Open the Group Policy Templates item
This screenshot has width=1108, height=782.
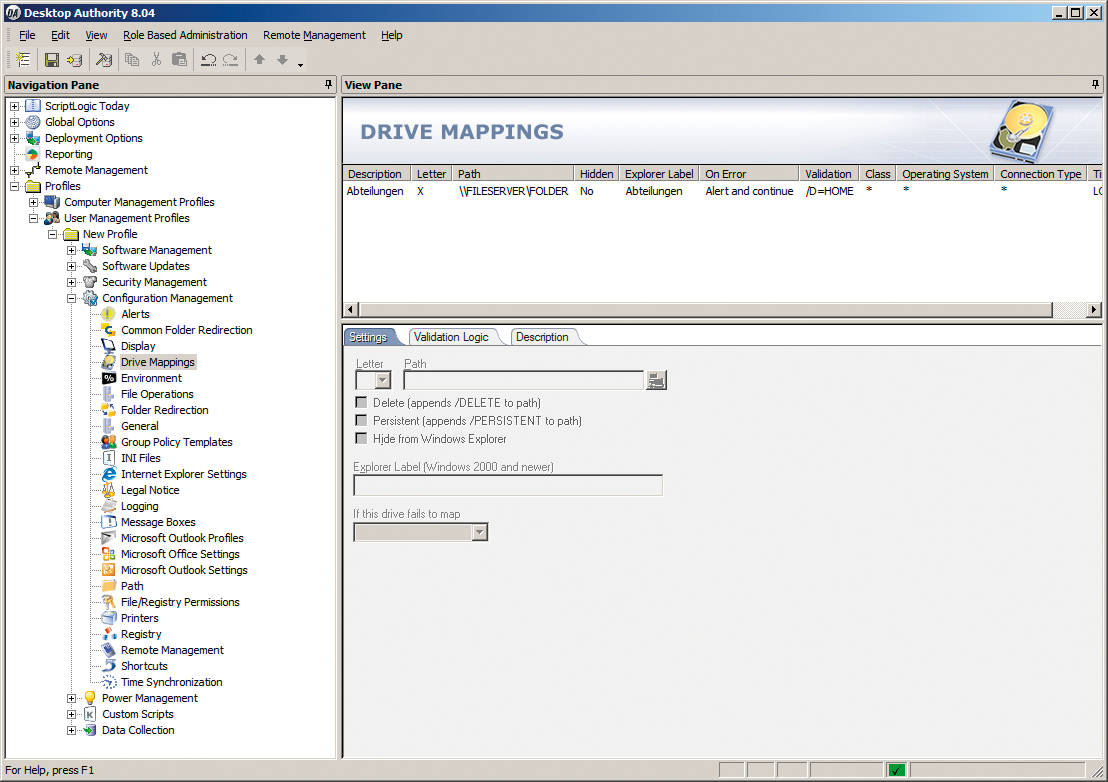point(176,441)
